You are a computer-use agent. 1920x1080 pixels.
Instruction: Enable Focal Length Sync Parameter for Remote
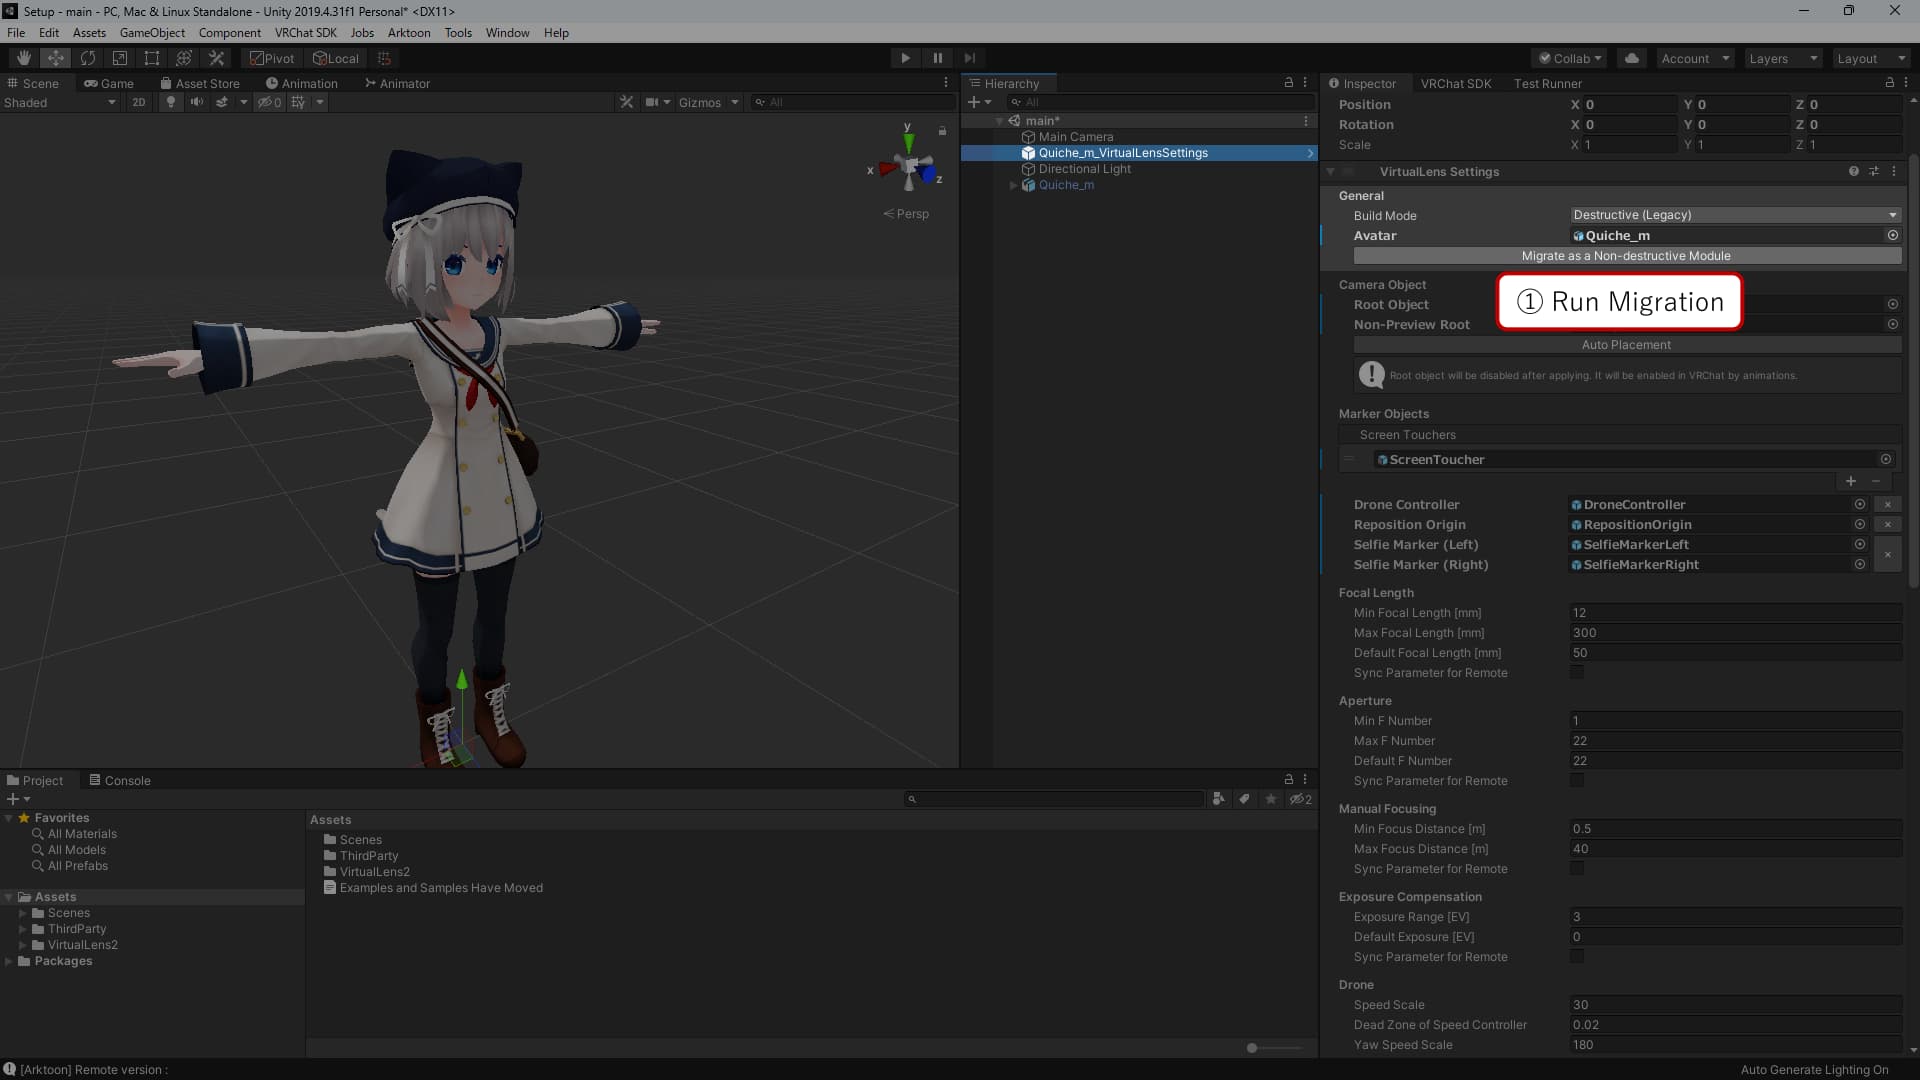(x=1577, y=673)
